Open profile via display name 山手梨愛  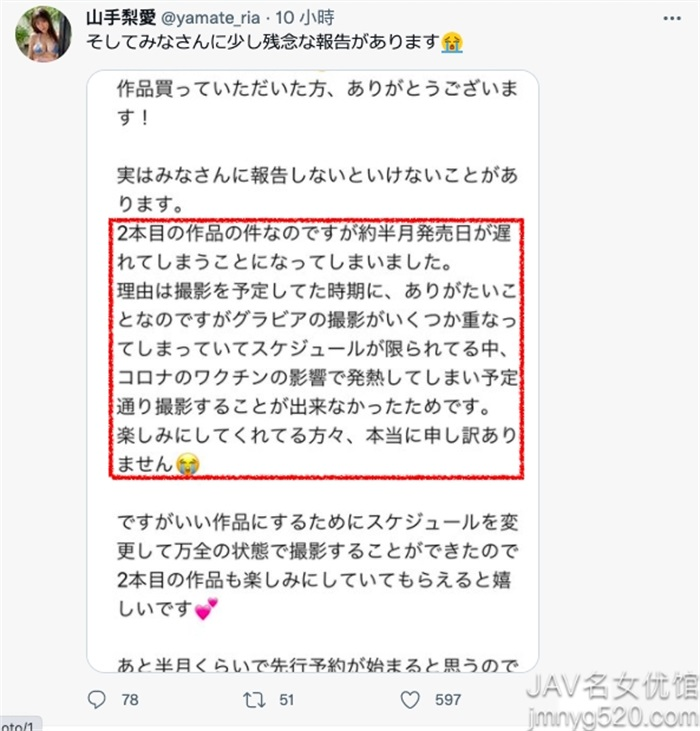(x=121, y=18)
